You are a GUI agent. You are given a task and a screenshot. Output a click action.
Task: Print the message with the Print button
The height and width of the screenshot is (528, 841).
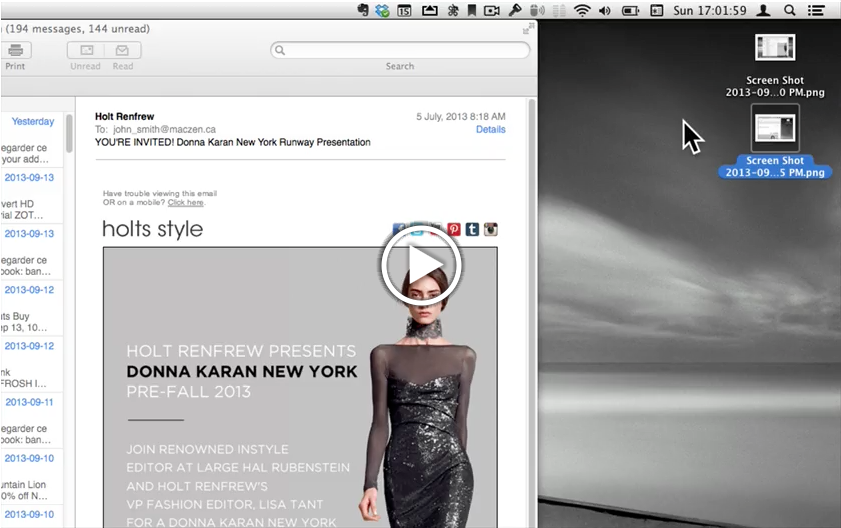point(16,50)
